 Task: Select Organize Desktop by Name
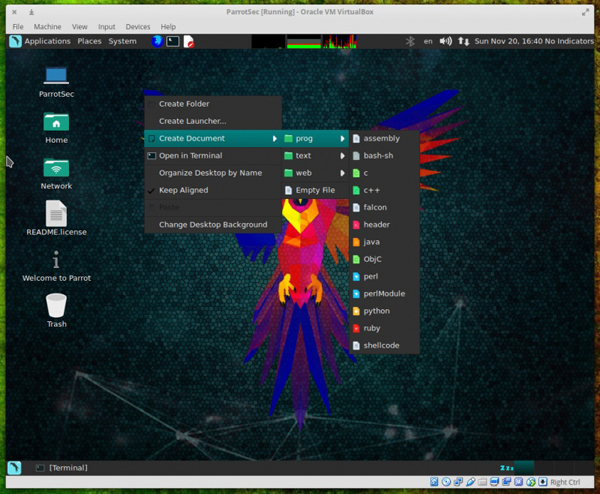(213, 173)
